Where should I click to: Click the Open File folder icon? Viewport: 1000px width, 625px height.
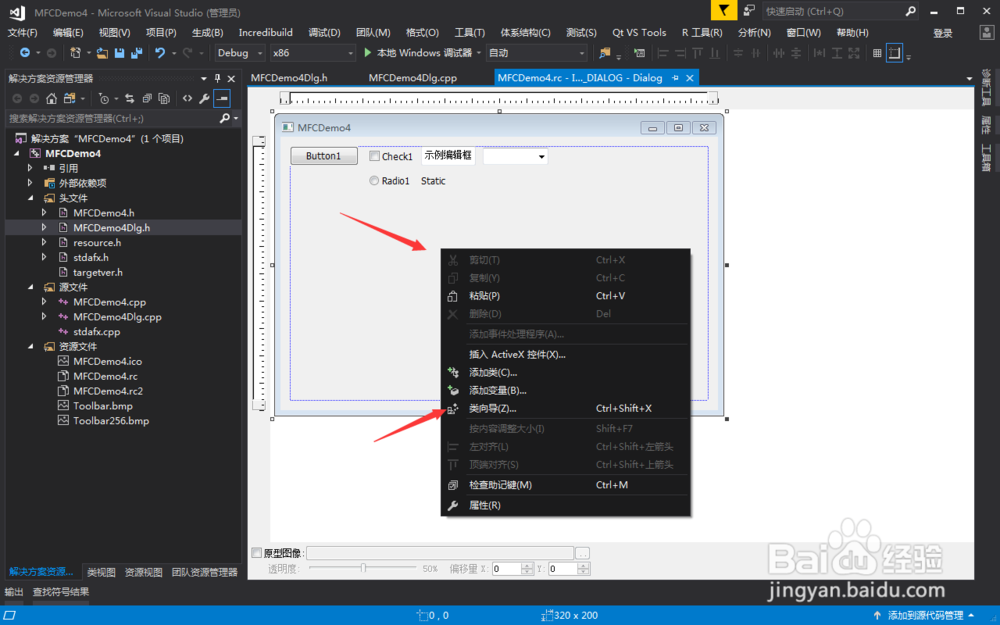coord(102,53)
